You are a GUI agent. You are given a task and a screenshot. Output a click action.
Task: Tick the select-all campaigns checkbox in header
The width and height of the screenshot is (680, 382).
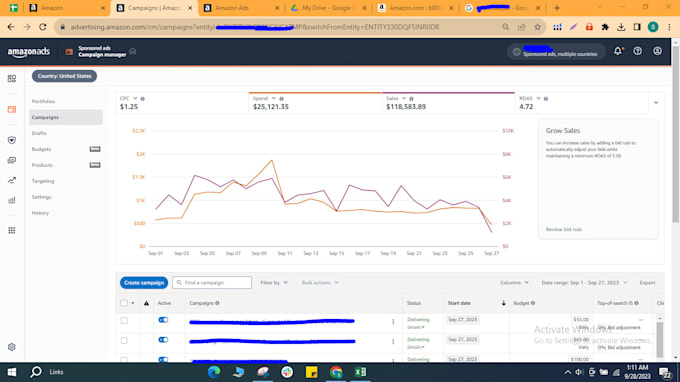pos(124,303)
